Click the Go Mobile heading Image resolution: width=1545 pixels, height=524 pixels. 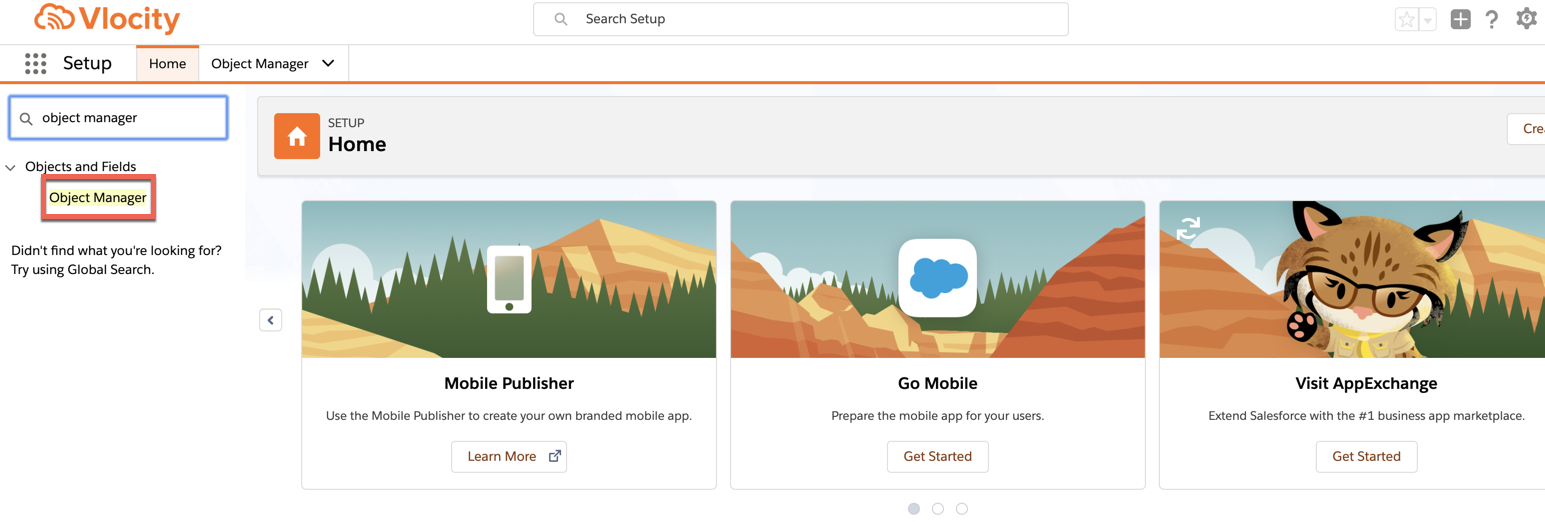(x=938, y=383)
